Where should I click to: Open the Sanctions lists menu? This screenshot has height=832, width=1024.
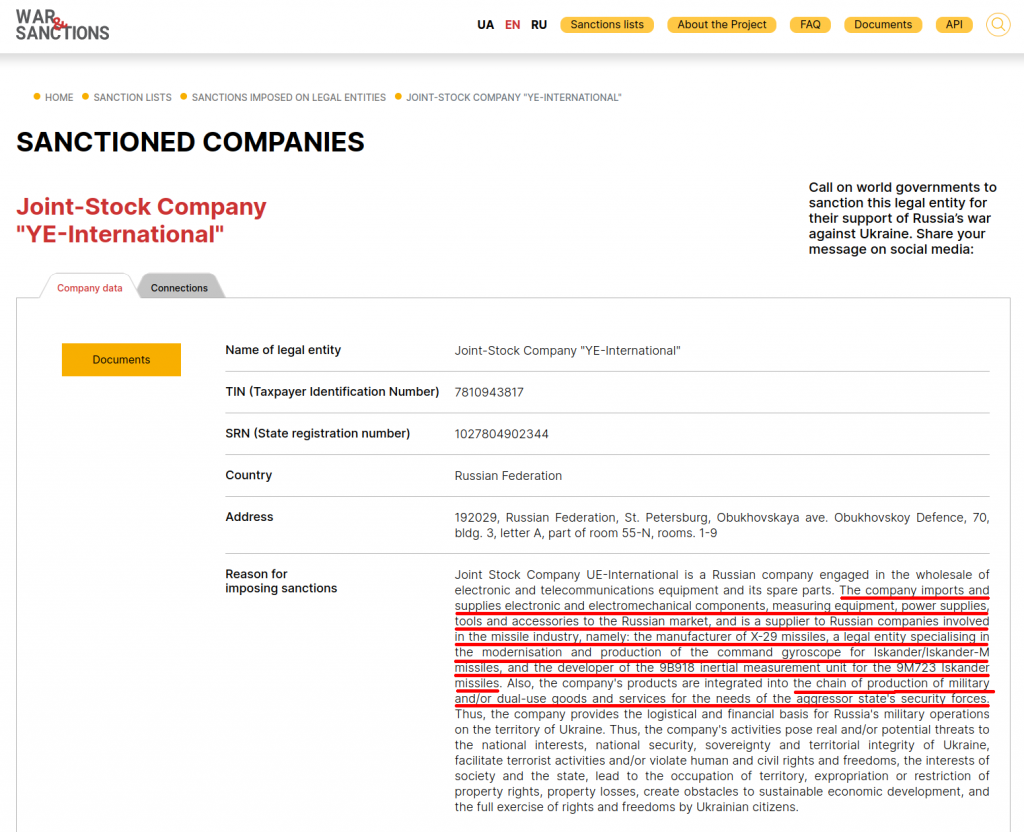pos(607,25)
